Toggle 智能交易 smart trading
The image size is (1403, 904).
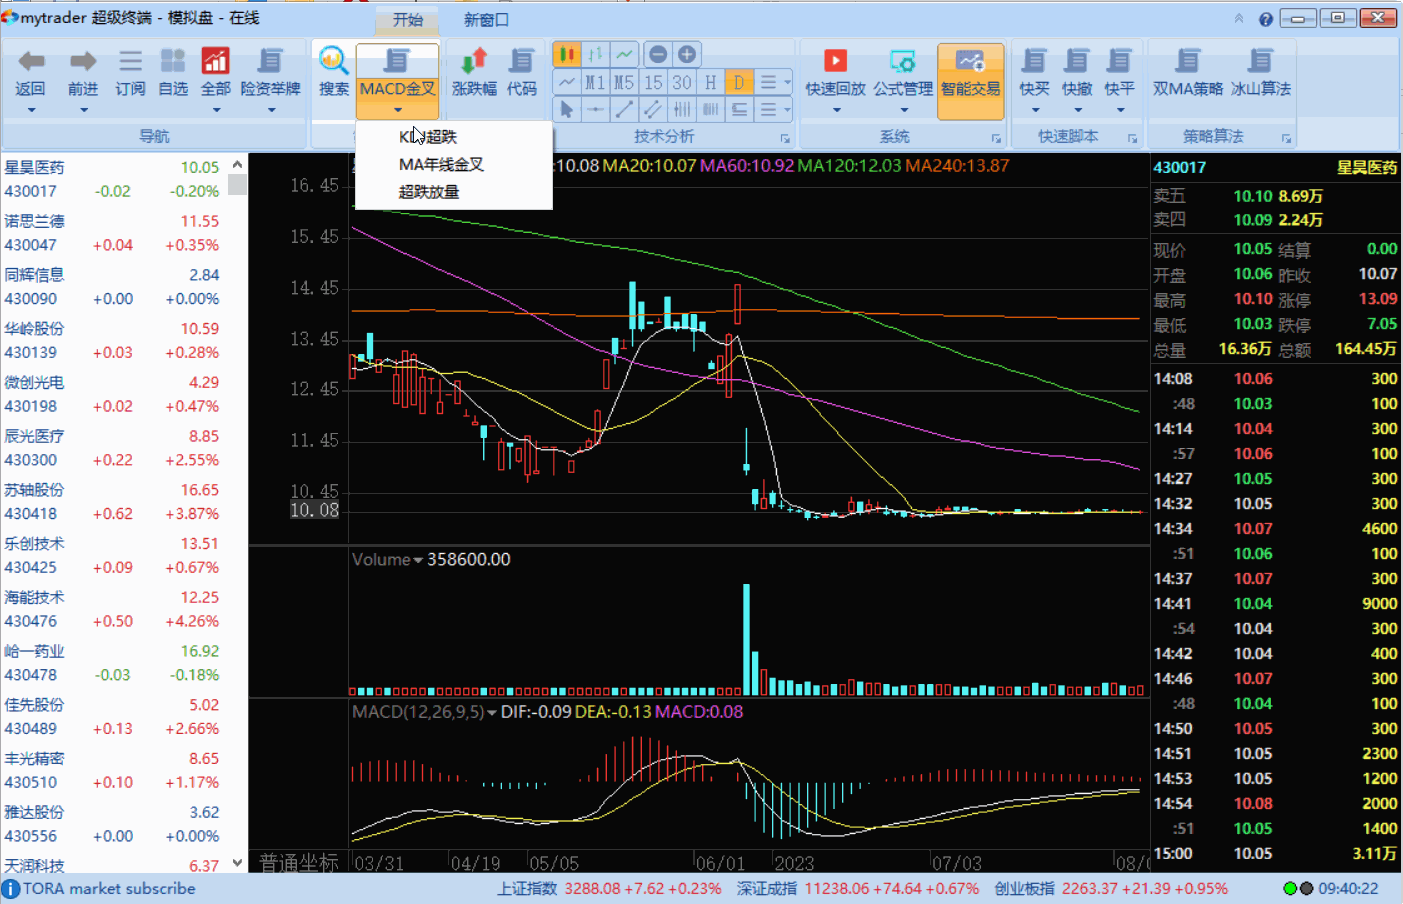[x=970, y=81]
